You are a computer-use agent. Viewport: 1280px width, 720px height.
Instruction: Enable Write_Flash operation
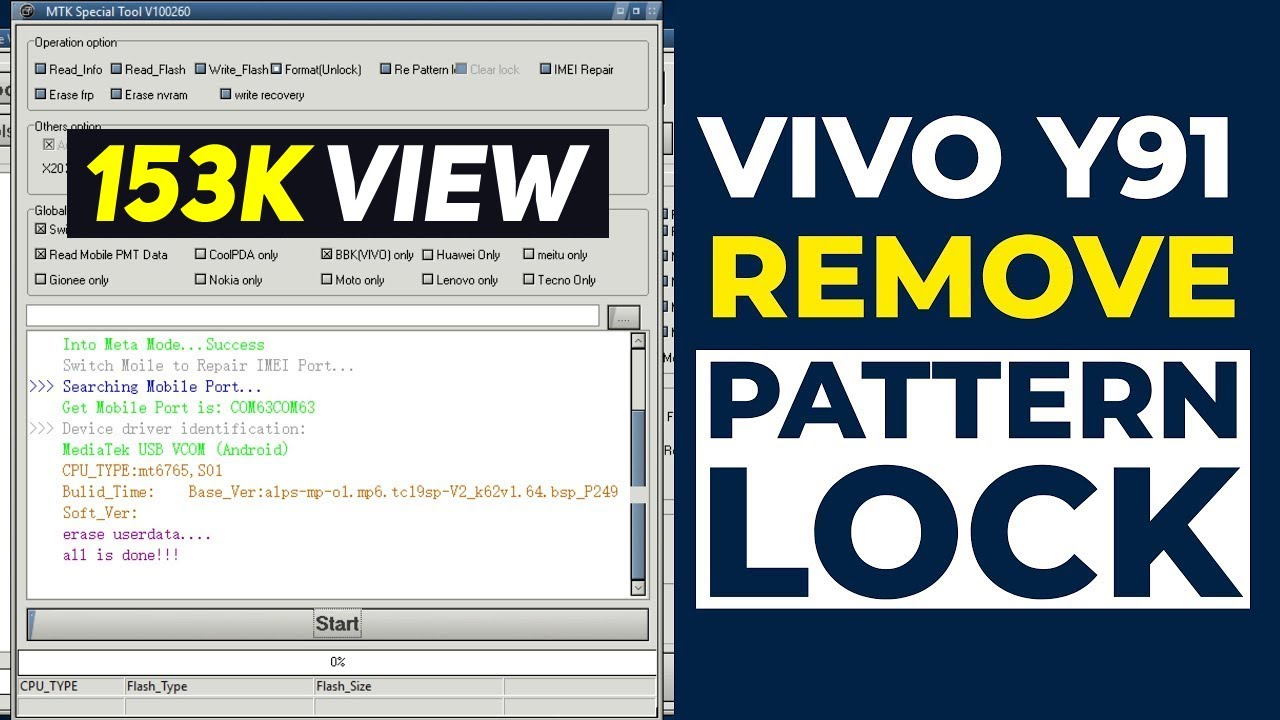click(x=200, y=70)
